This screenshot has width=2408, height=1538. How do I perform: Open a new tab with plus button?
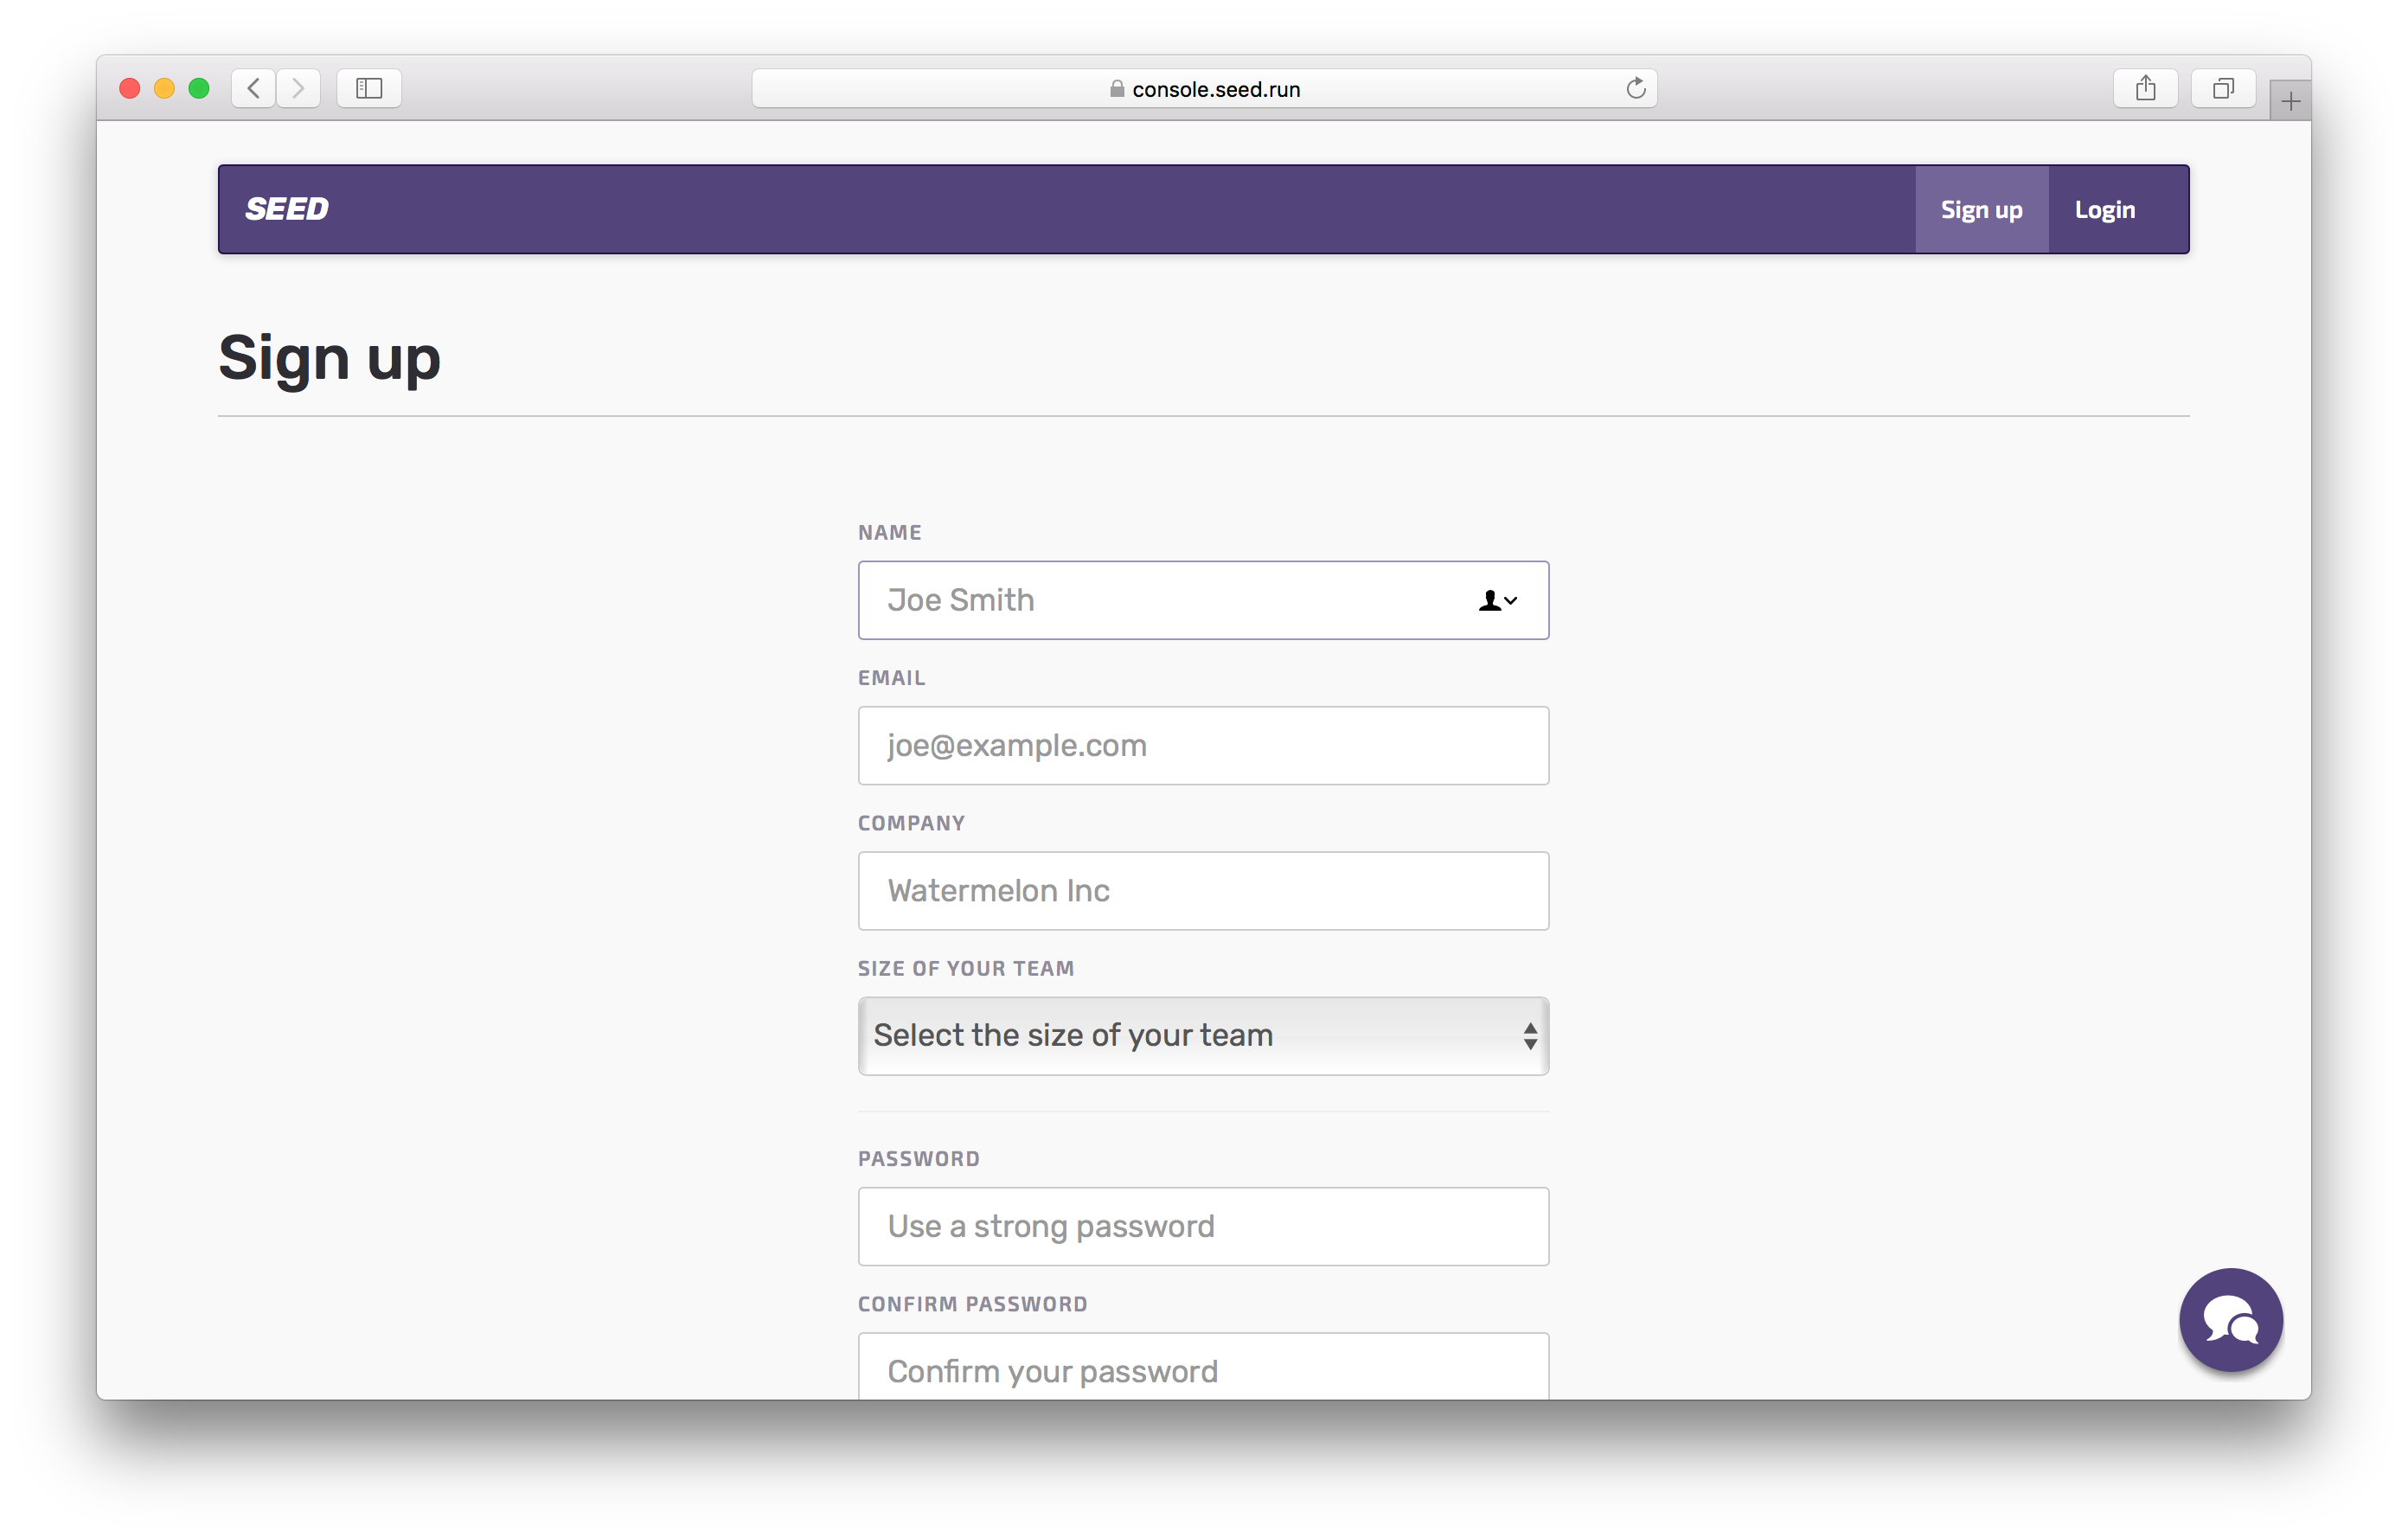click(2290, 100)
